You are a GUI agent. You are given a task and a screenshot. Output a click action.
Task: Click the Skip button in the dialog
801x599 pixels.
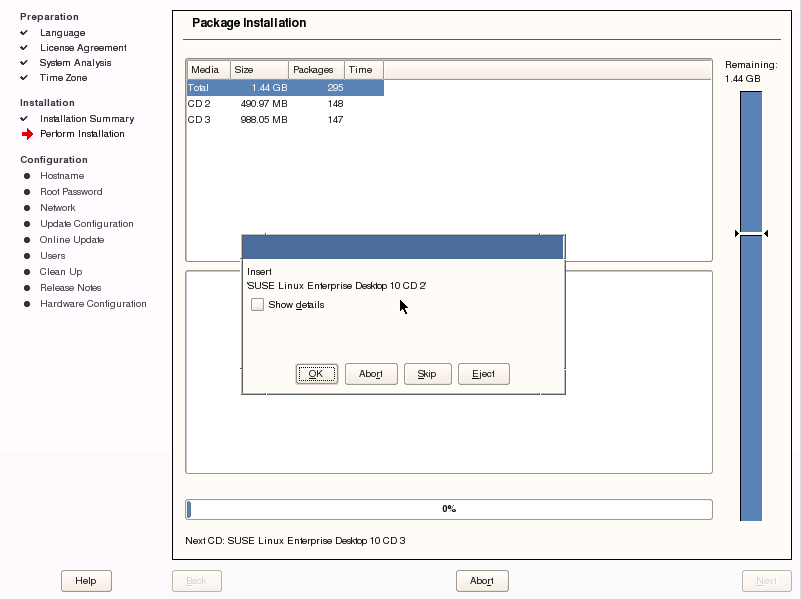click(x=427, y=374)
